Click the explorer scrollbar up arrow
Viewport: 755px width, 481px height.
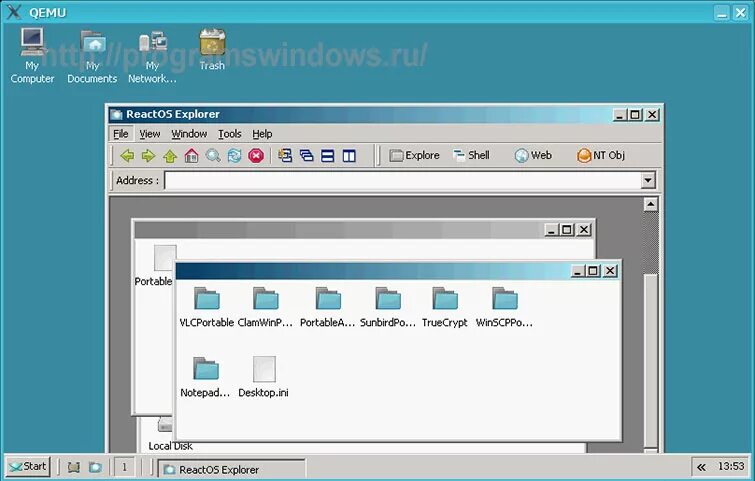tap(651, 205)
